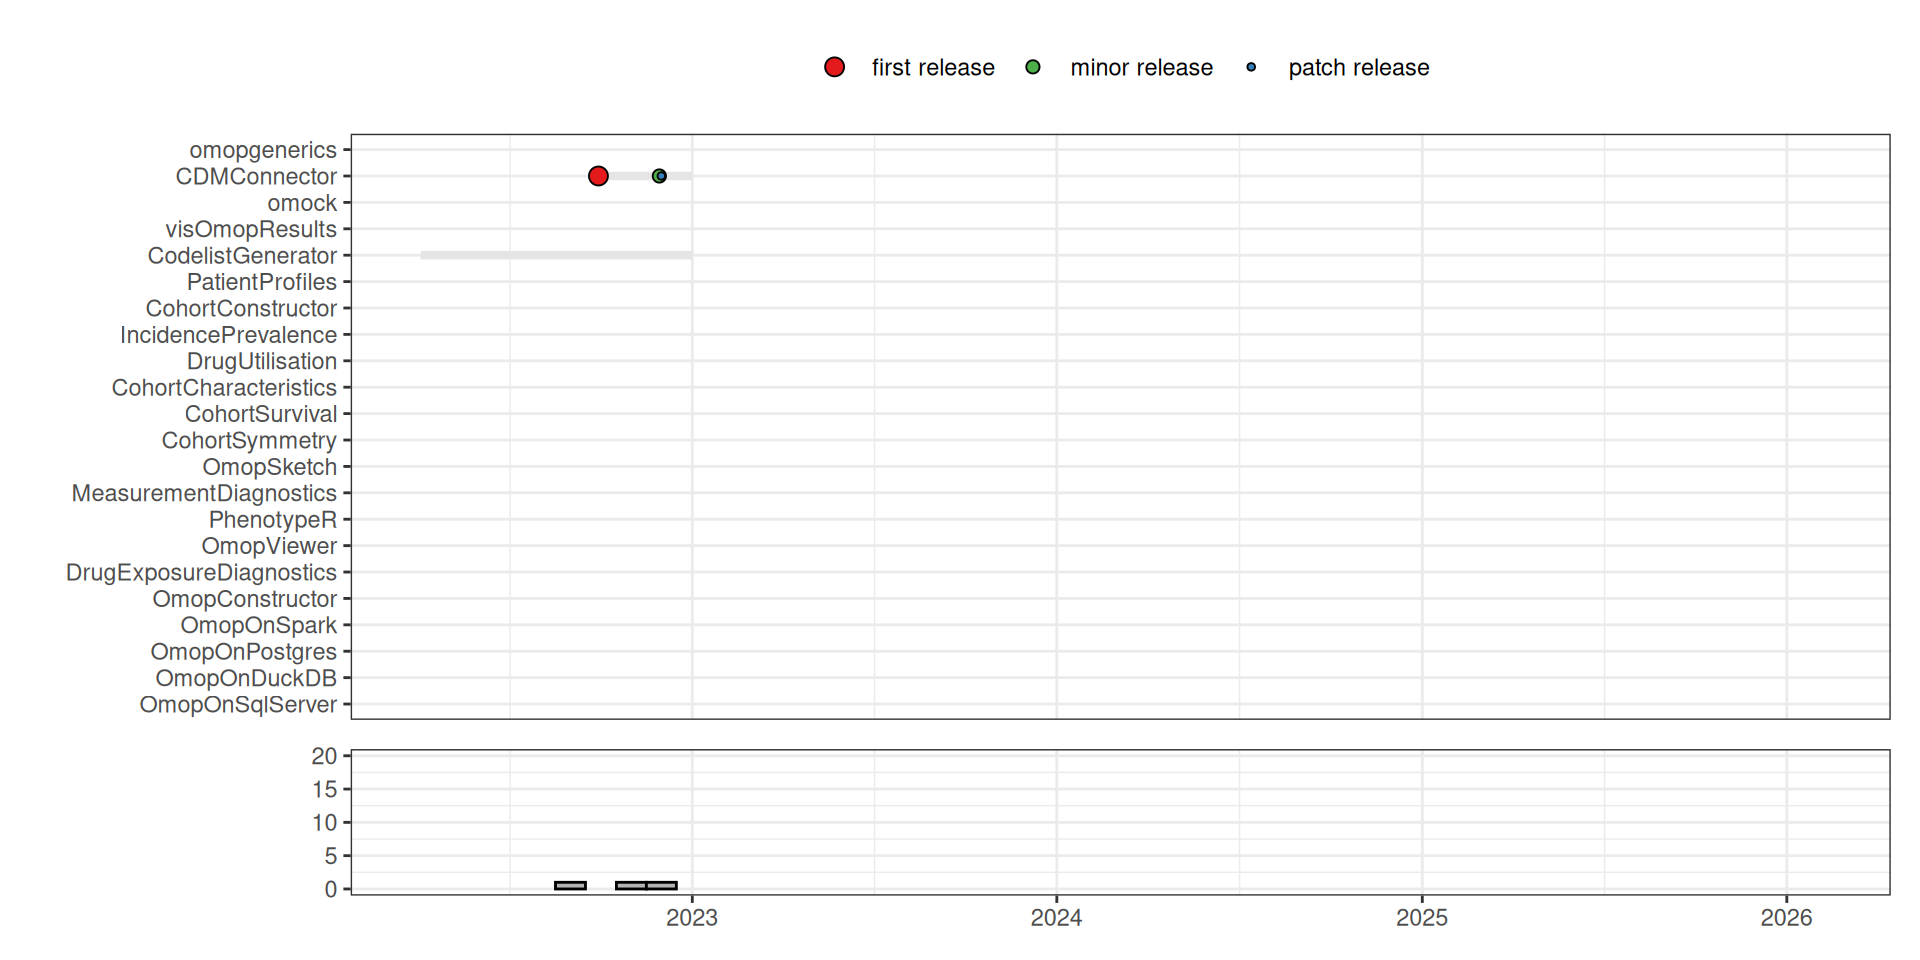Select the omopgenerics axis label
Screen dimensions: 1920x960
(263, 150)
